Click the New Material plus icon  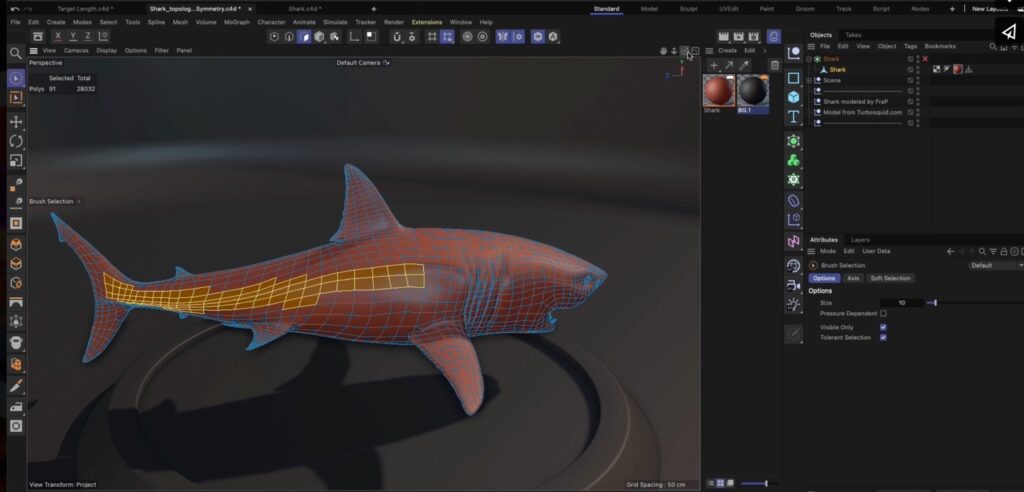[714, 65]
